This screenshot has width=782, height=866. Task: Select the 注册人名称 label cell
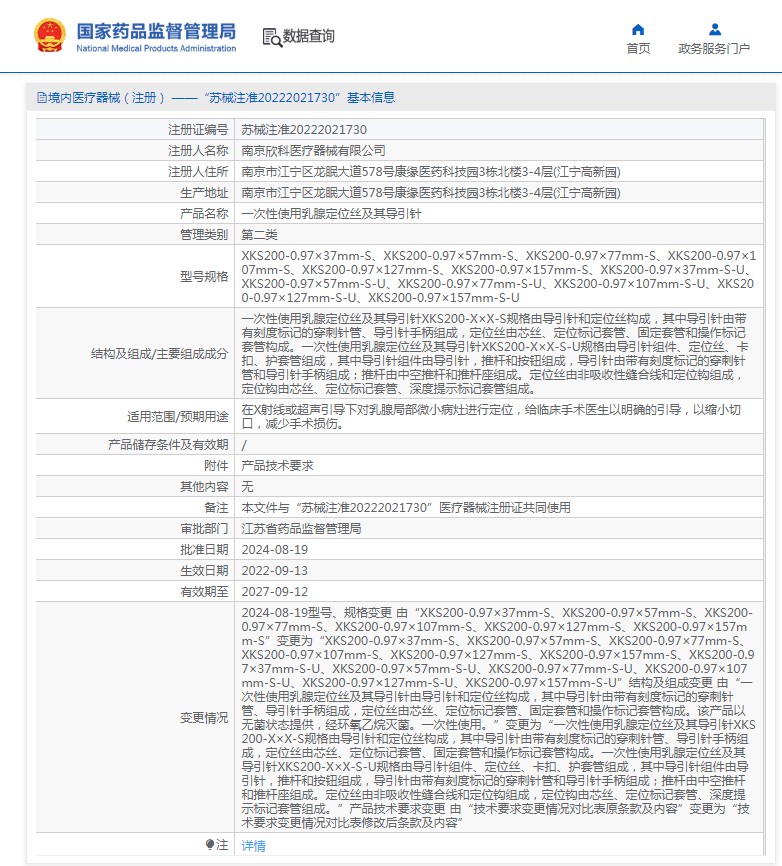coord(135,150)
